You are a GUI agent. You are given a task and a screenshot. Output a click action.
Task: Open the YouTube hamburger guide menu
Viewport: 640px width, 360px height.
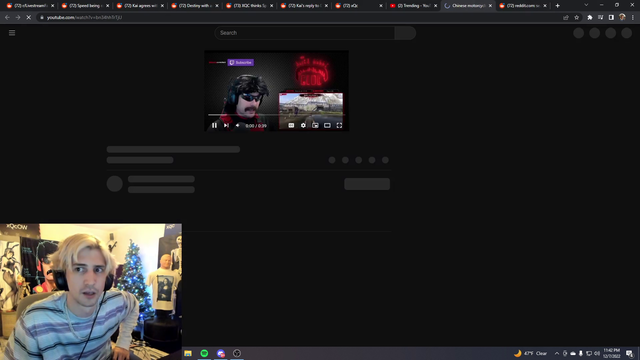tap(12, 33)
